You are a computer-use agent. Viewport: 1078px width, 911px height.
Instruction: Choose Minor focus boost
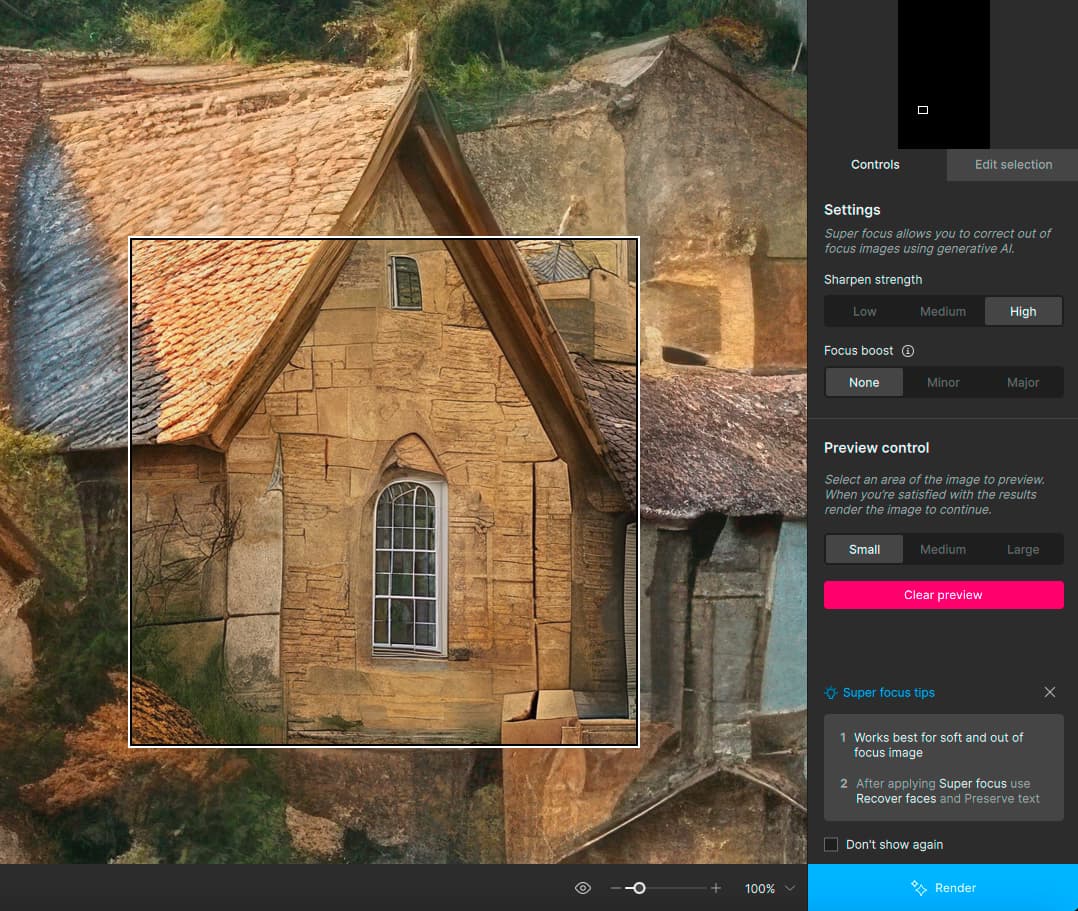pyautogui.click(x=943, y=383)
